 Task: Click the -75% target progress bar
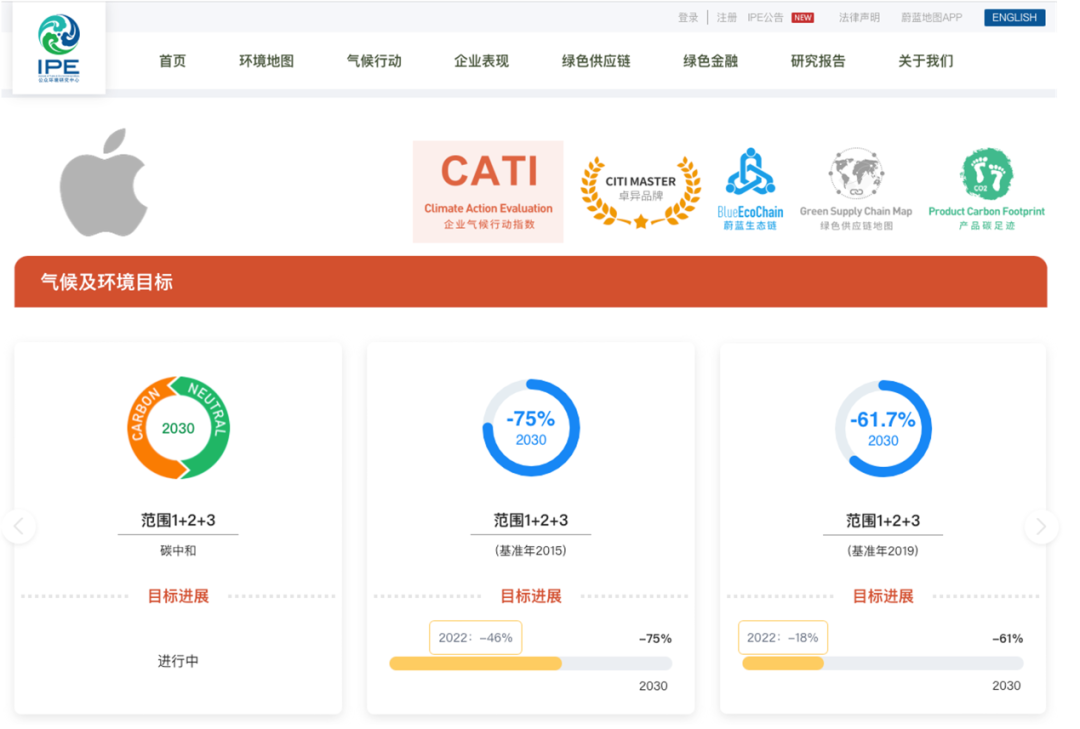point(531,664)
